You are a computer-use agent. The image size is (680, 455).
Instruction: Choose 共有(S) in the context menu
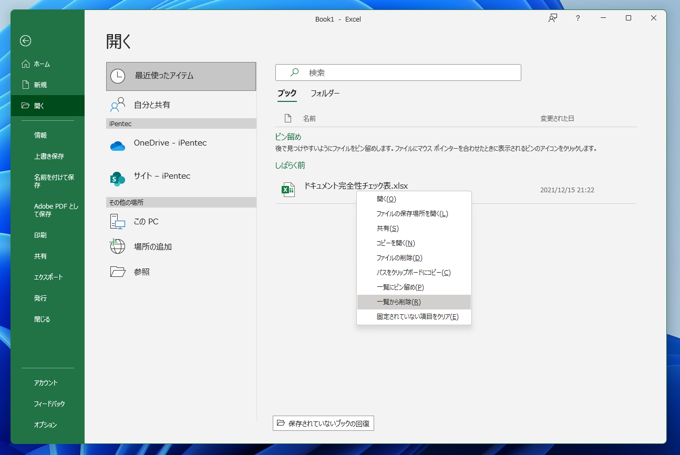tap(414, 229)
